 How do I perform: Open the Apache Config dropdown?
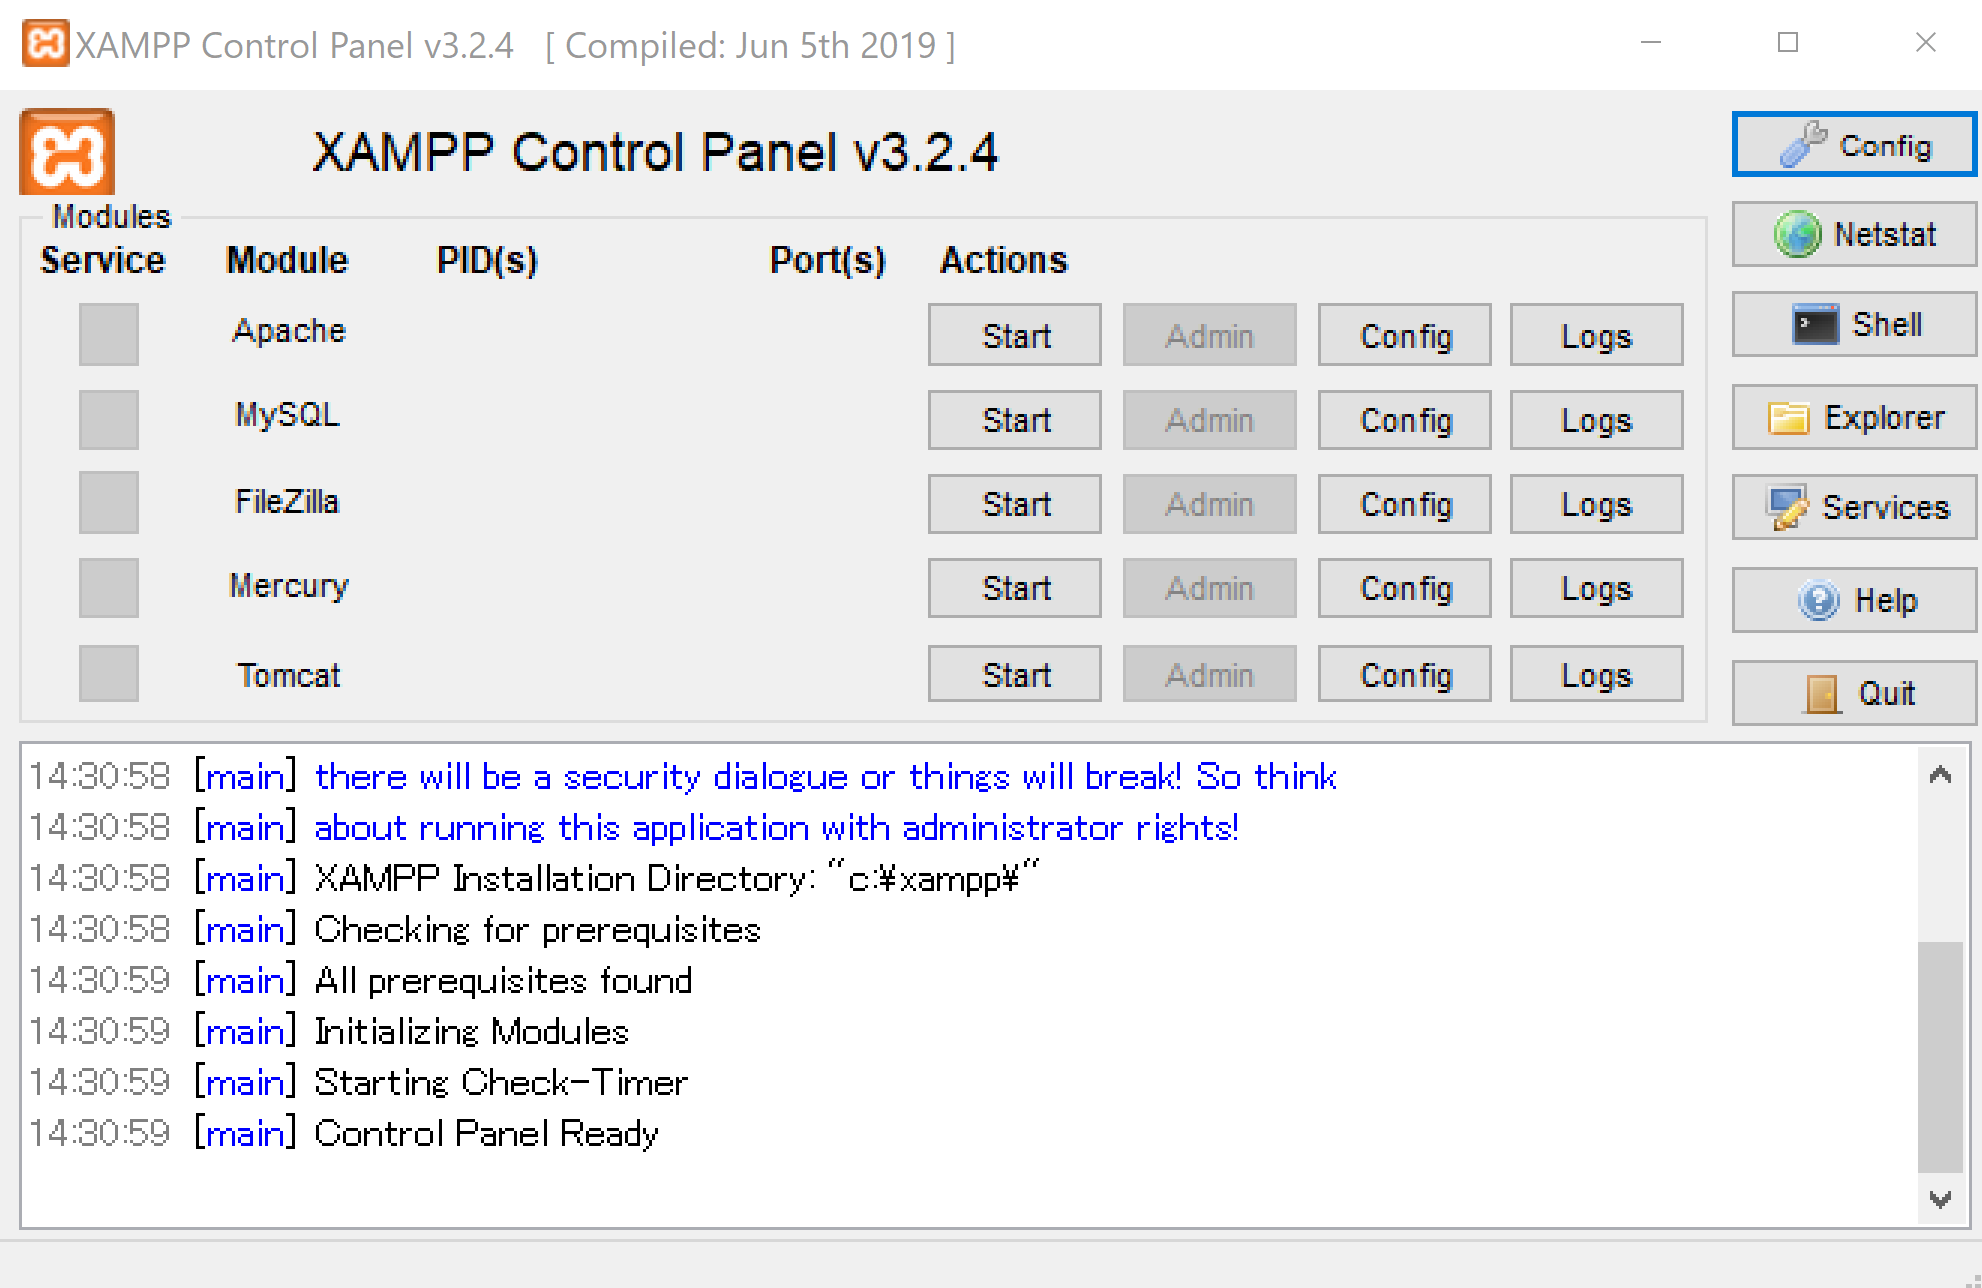(x=1404, y=335)
